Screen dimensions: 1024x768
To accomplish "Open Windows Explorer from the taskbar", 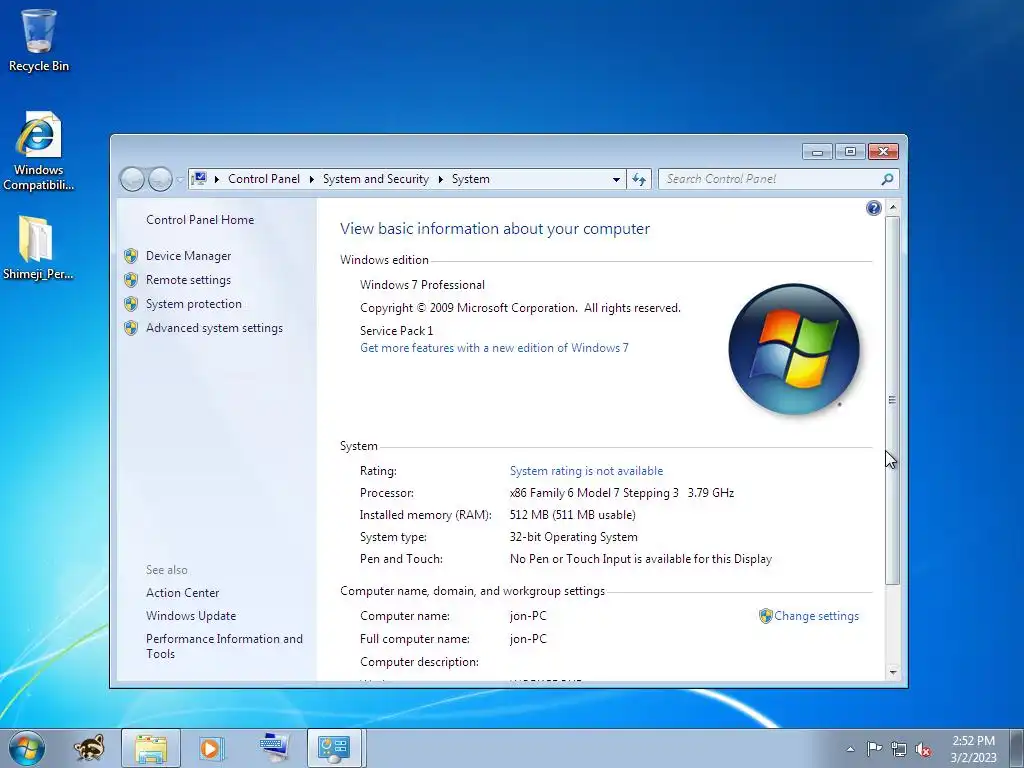I will (x=151, y=748).
